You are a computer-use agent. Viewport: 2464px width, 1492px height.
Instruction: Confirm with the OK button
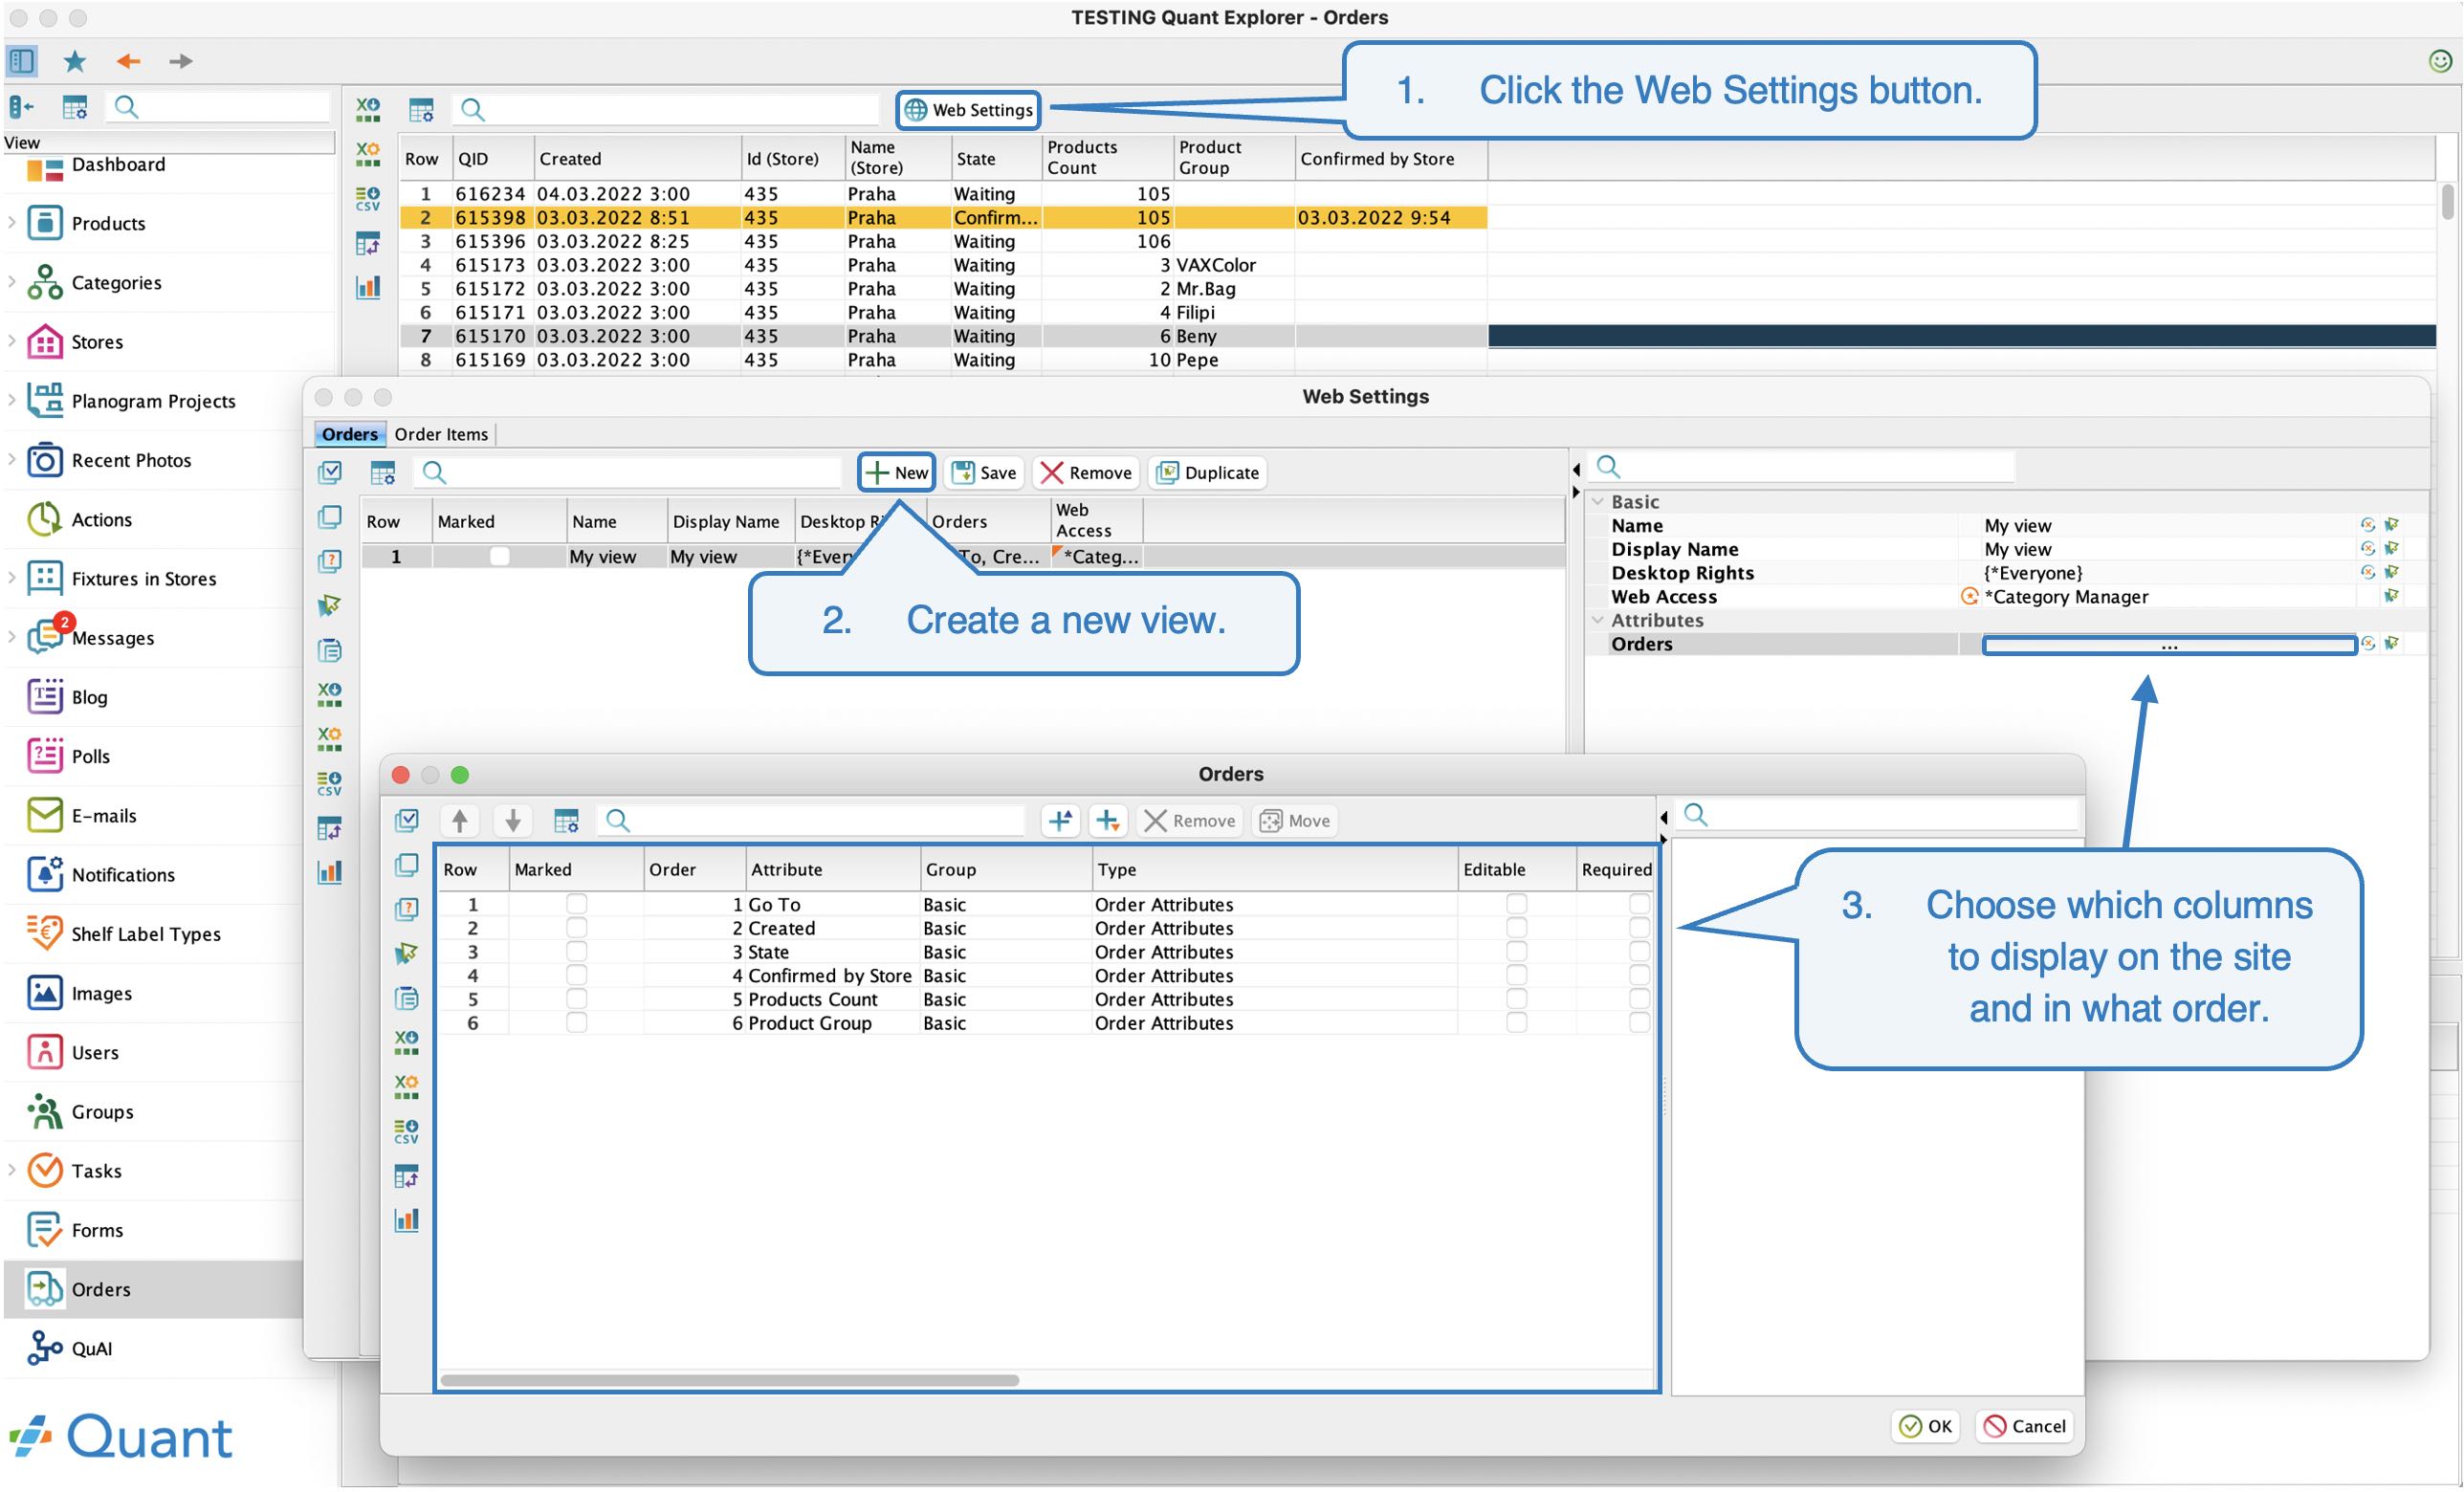pyautogui.click(x=1926, y=1427)
